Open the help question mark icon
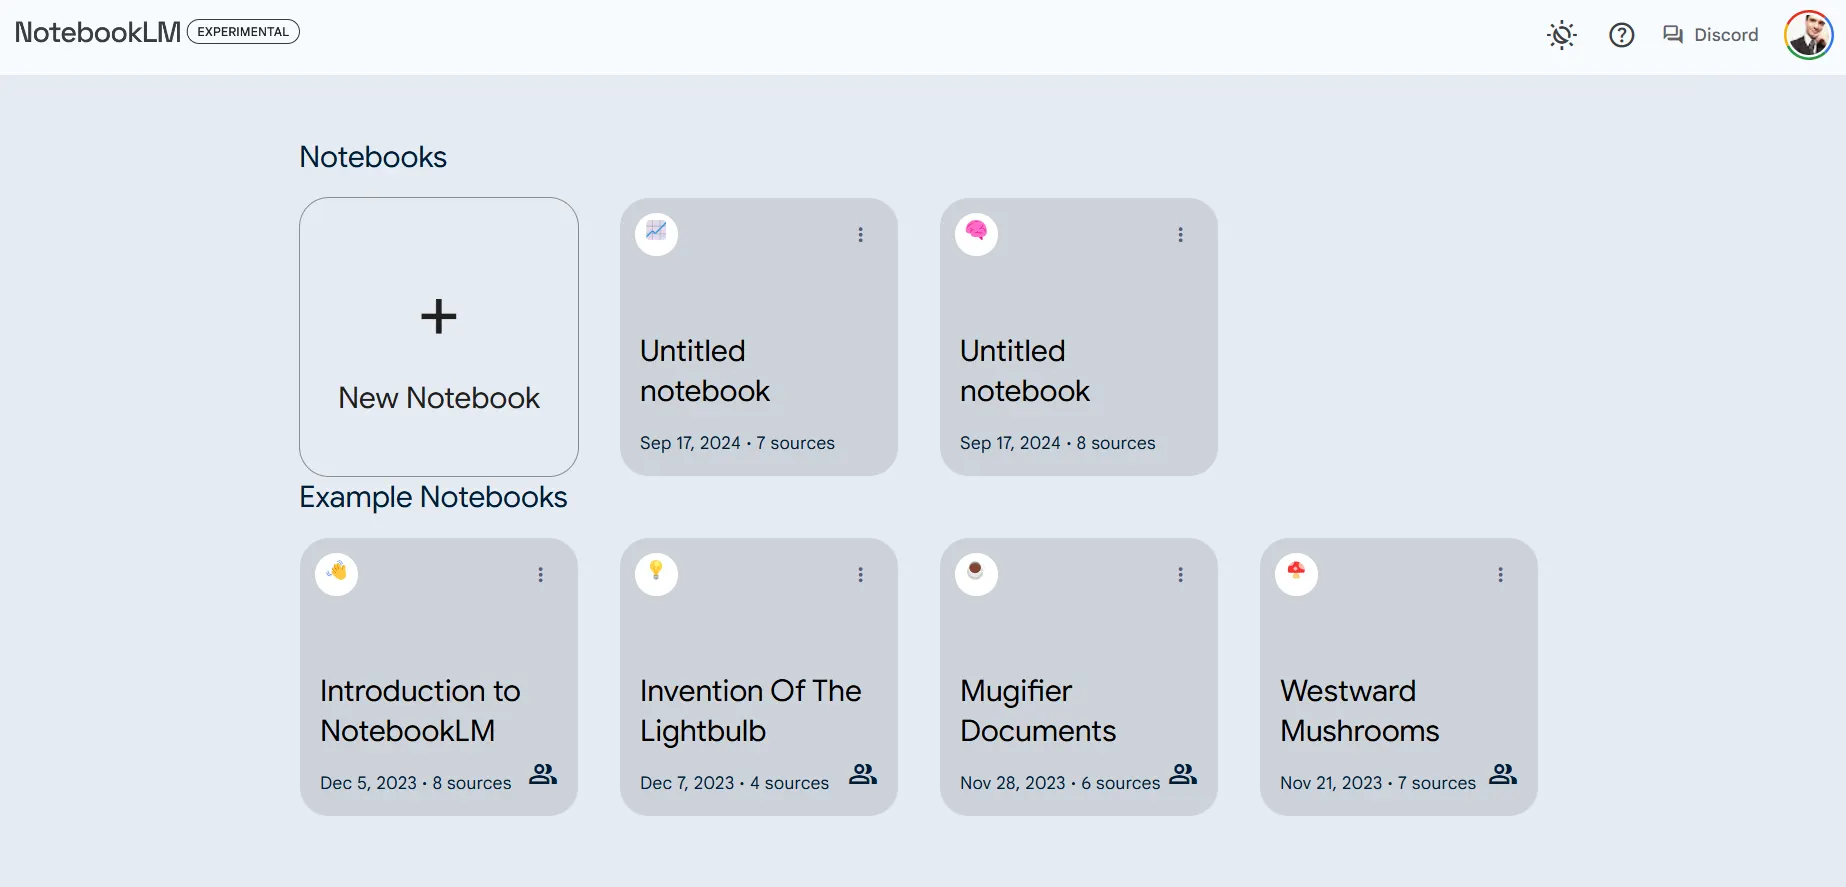This screenshot has height=887, width=1846. [x=1621, y=35]
